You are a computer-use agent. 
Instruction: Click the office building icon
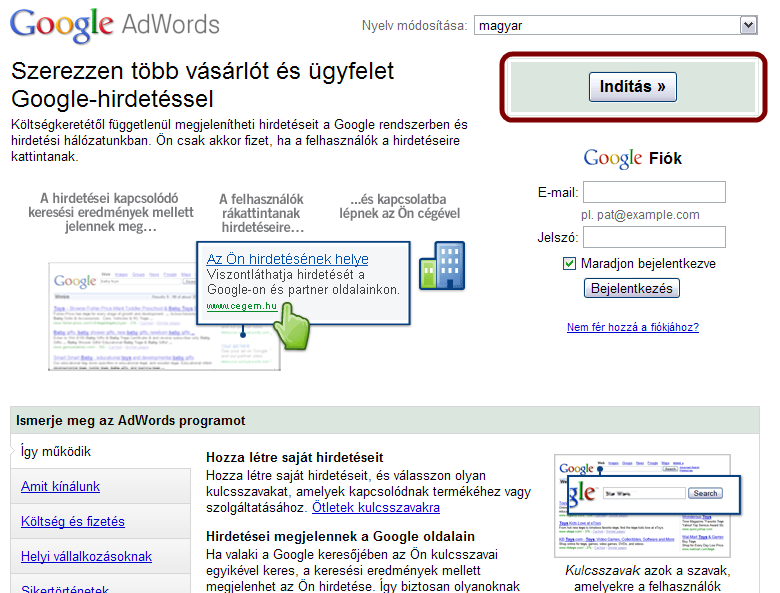click(x=442, y=265)
